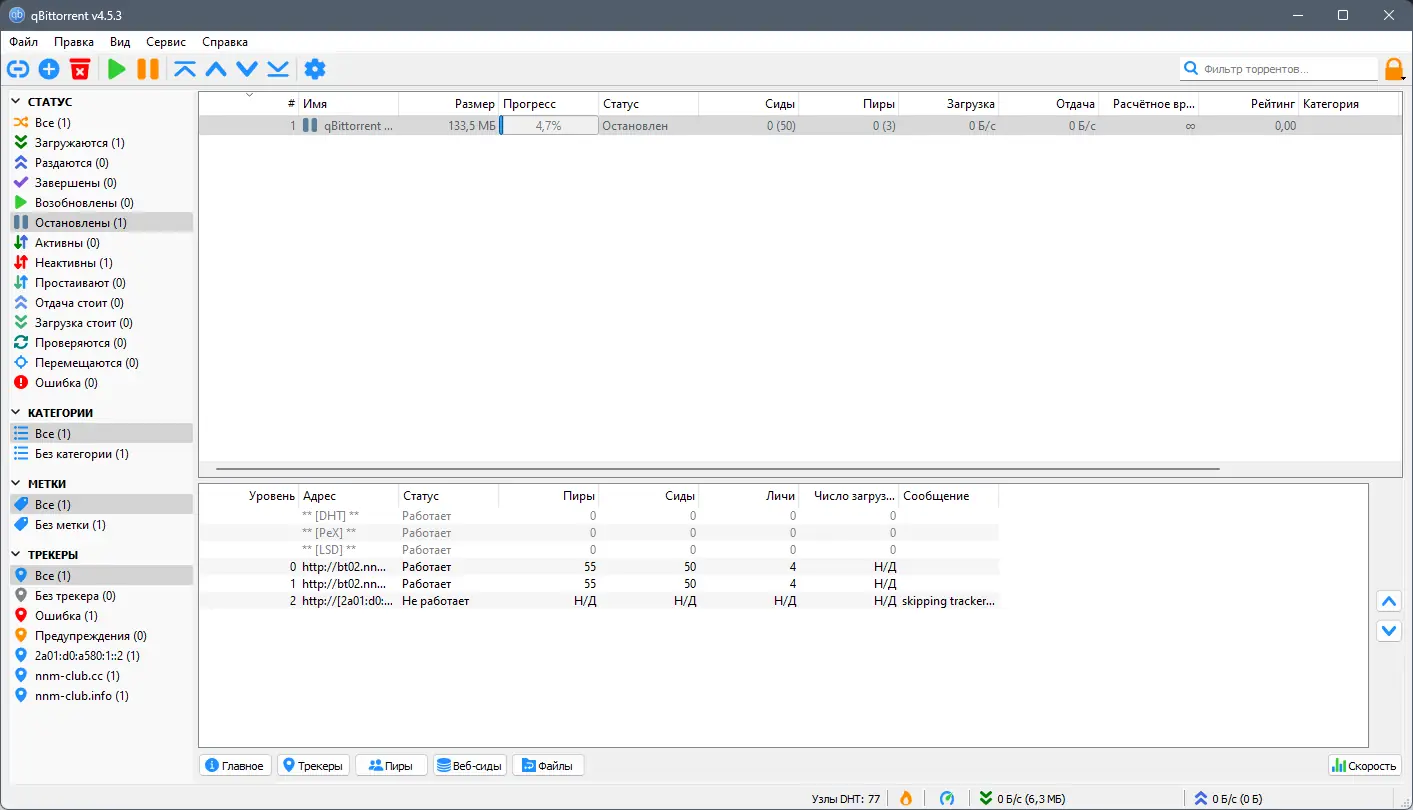Image resolution: width=1413 pixels, height=810 pixels.
Task: Switch to the Трекеры tab
Action: point(313,766)
